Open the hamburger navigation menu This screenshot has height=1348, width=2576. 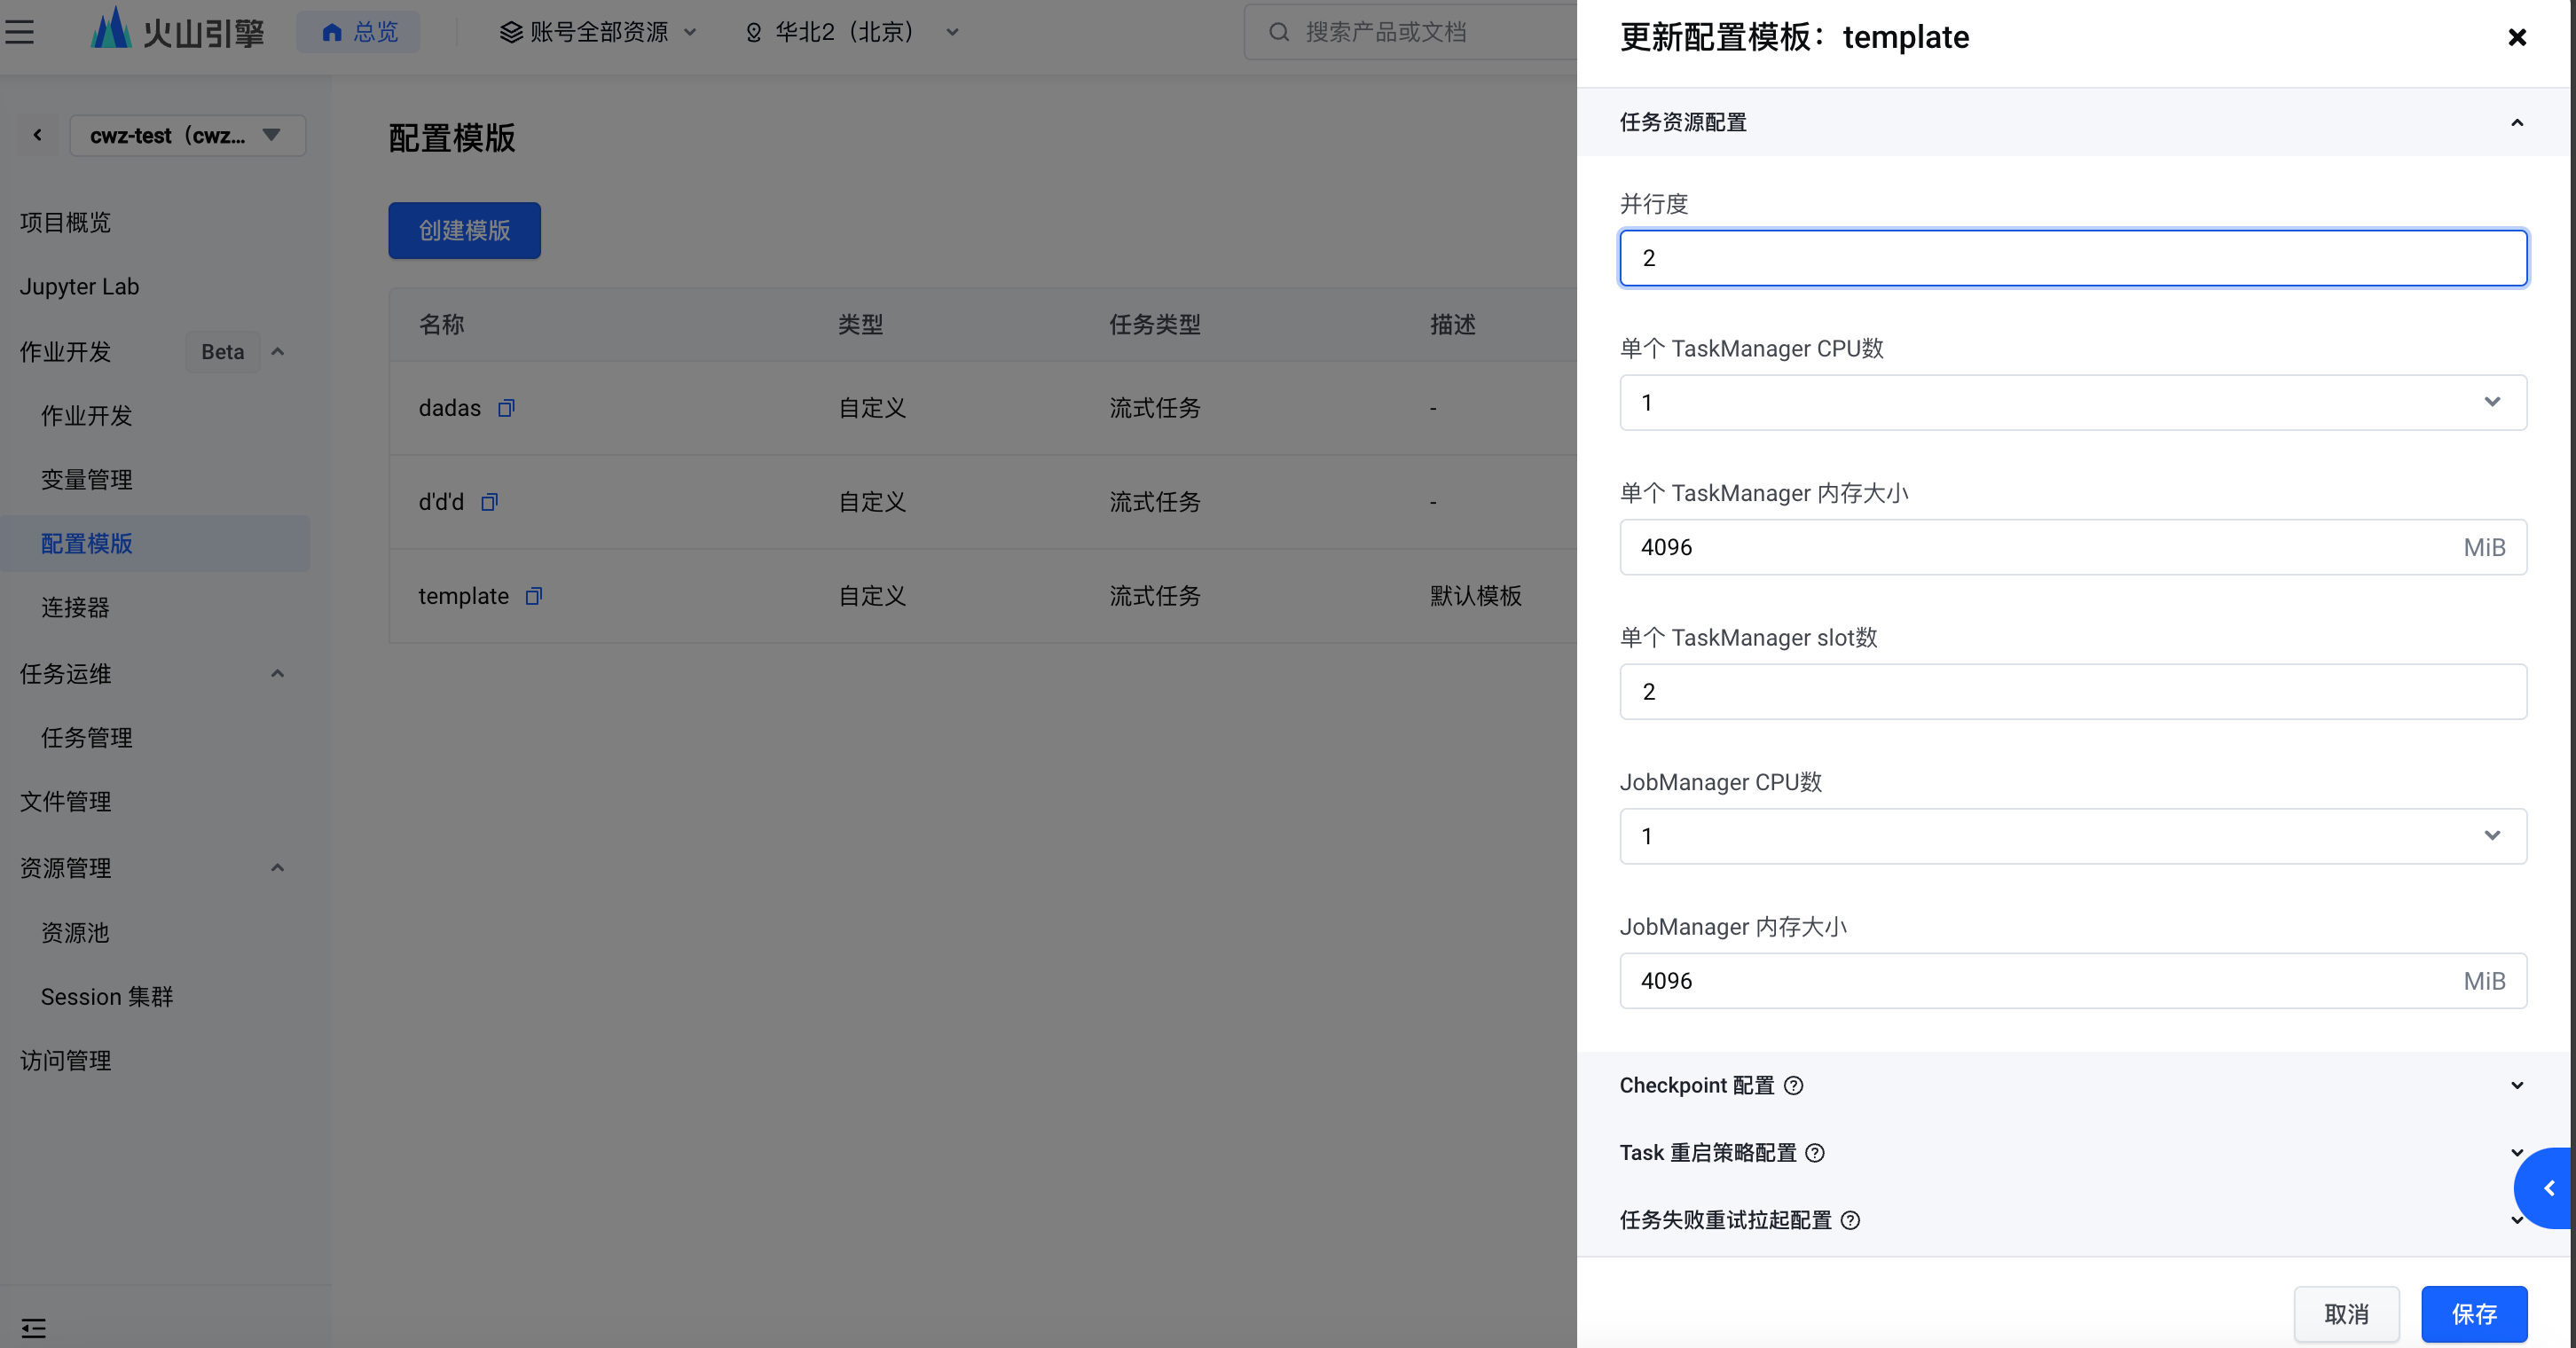[x=19, y=32]
